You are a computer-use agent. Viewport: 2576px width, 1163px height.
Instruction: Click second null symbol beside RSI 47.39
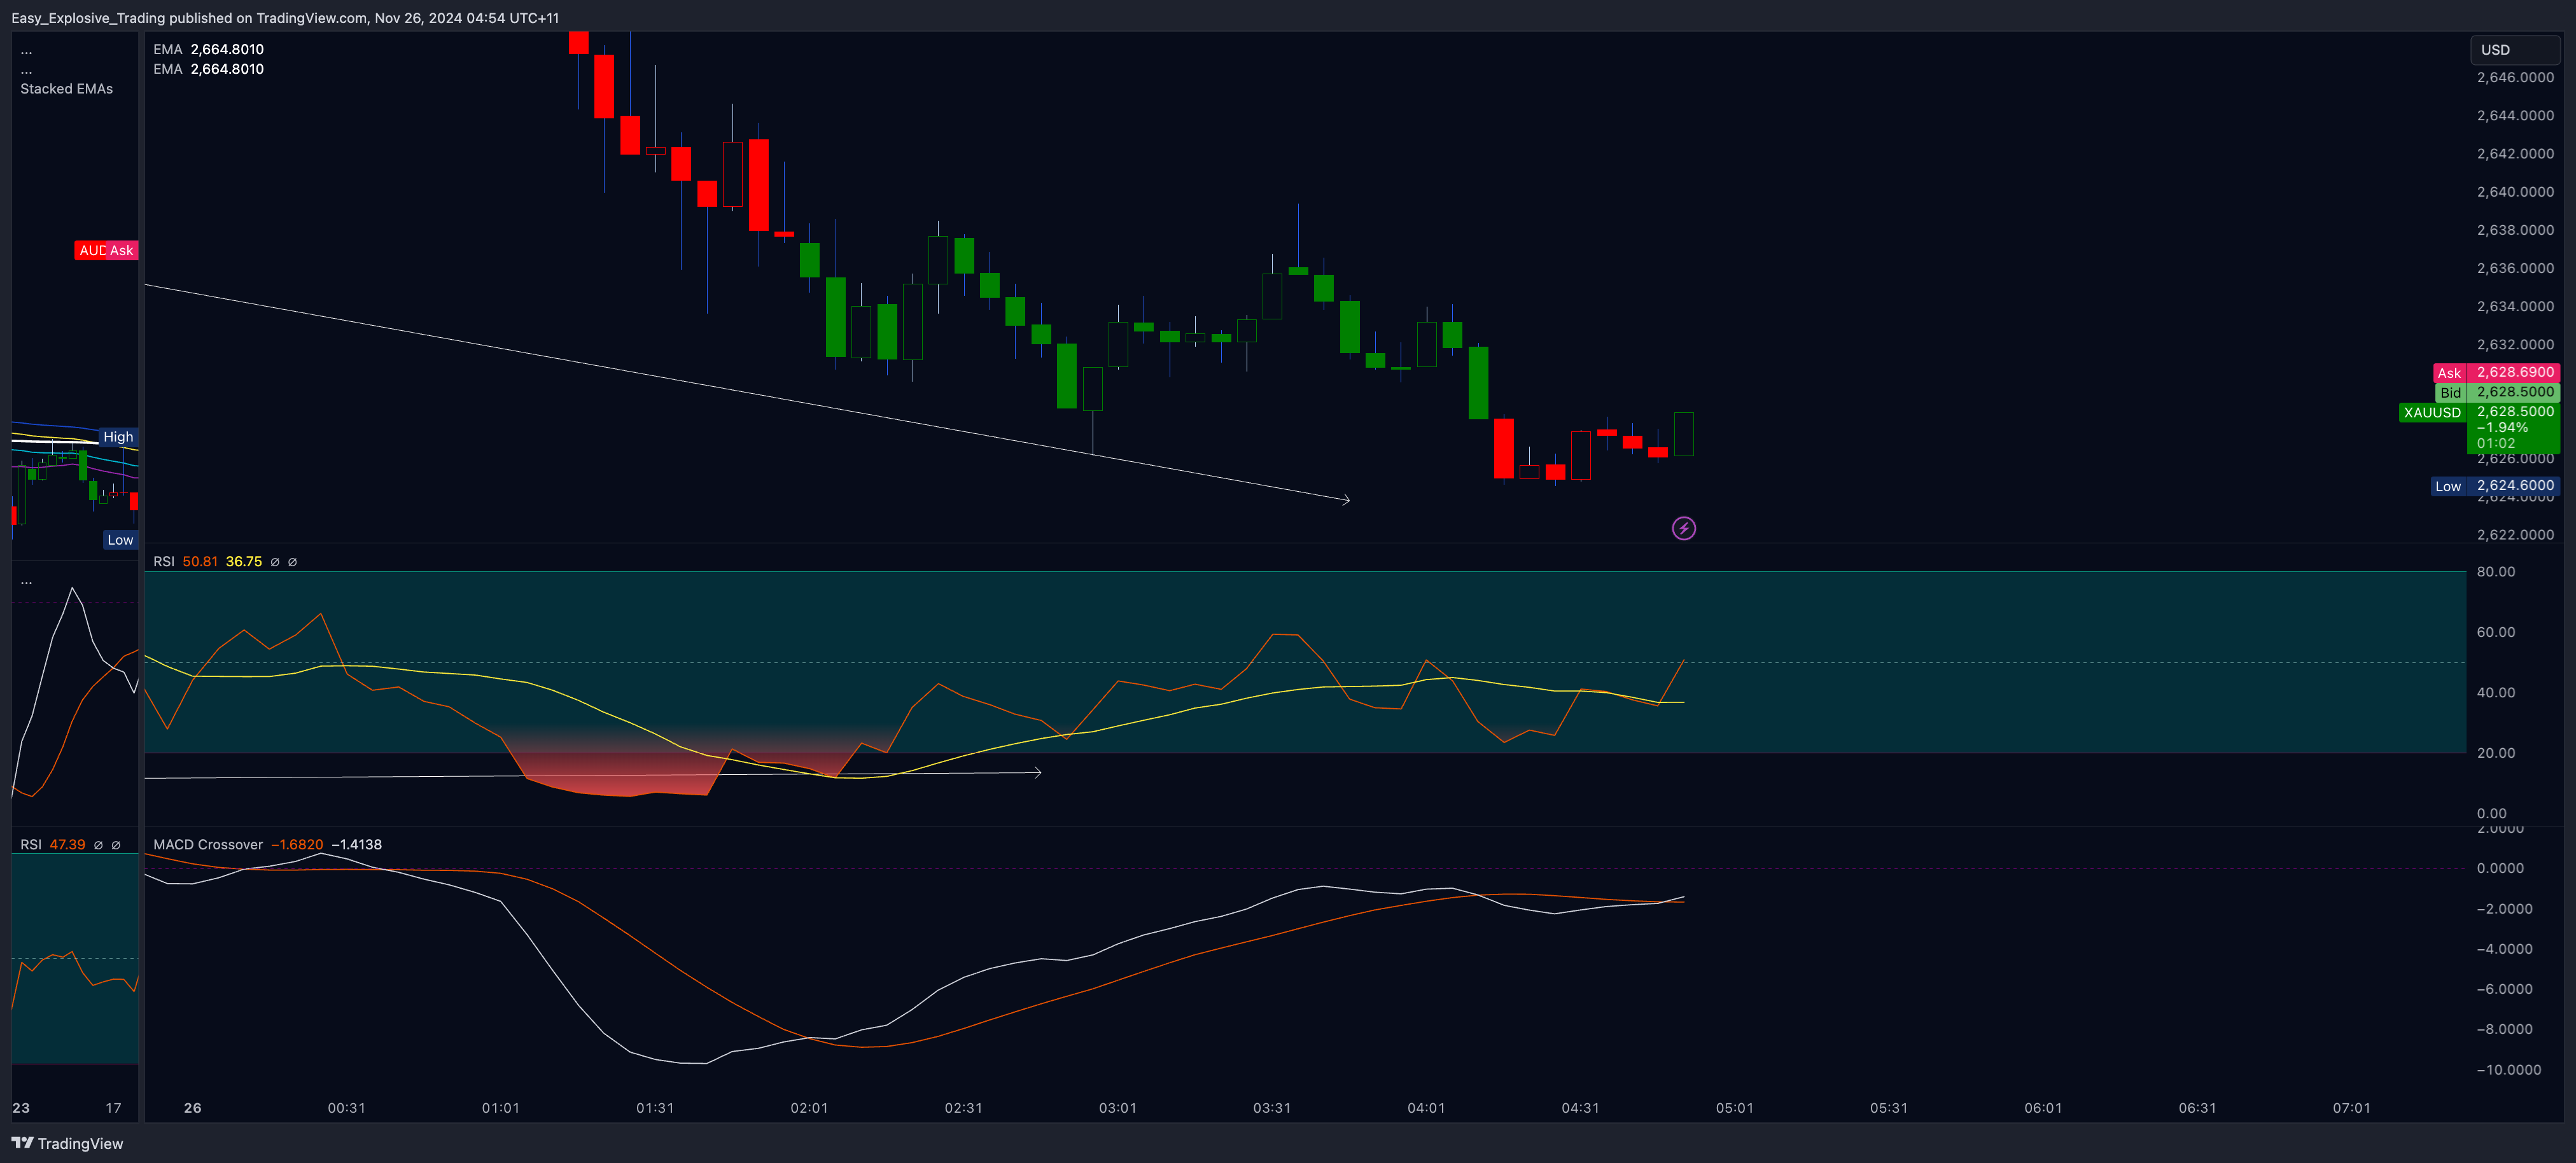click(116, 845)
